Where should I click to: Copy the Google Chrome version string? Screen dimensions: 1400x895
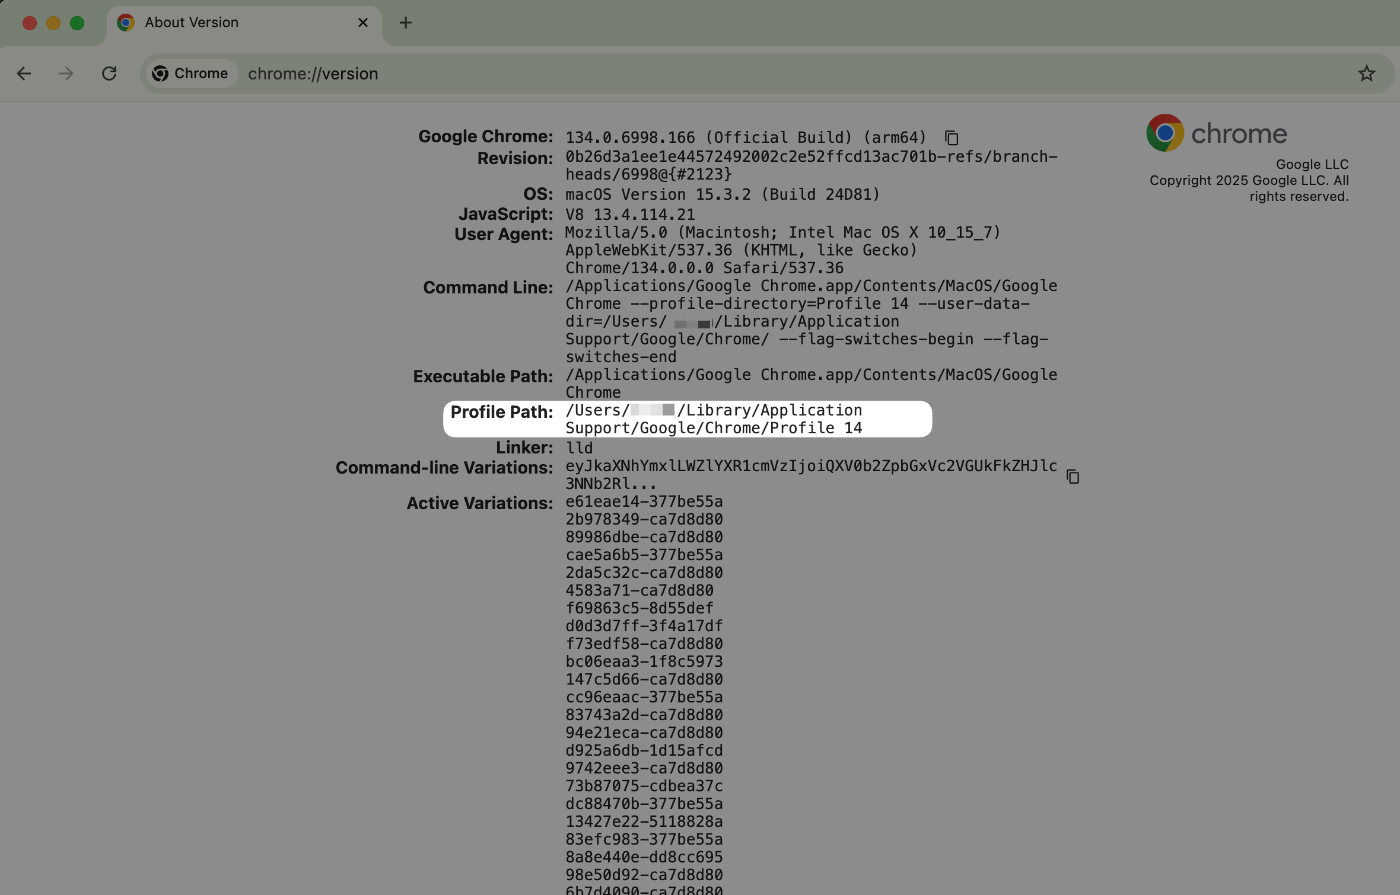point(952,137)
